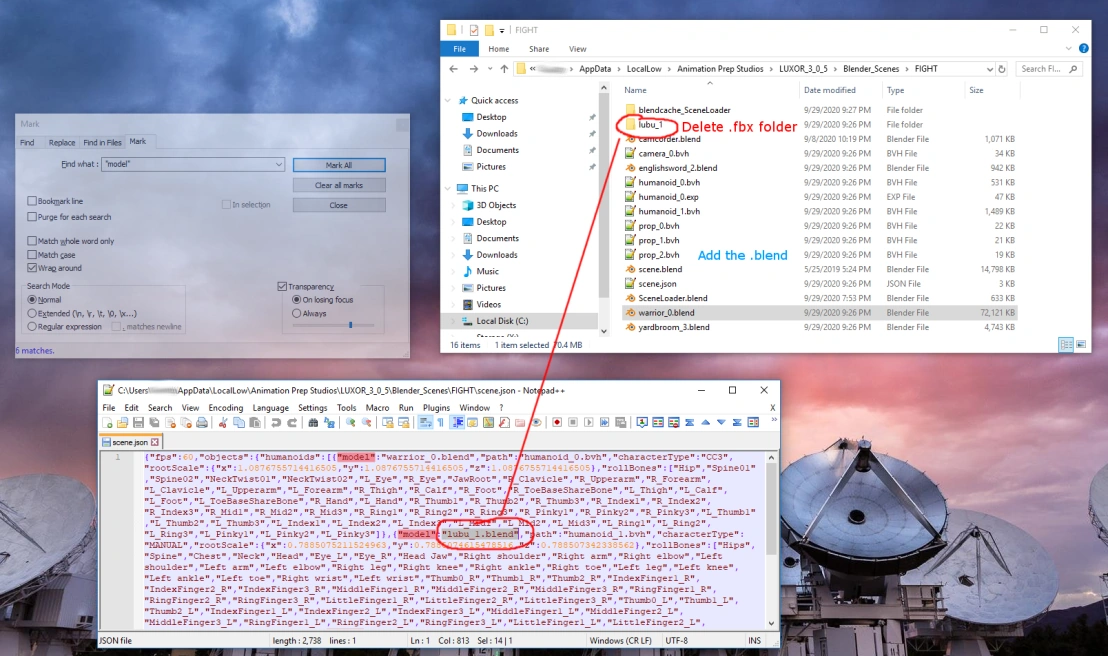This screenshot has width=1108, height=656.
Task: Click the Clear all marks button
Action: pos(339,185)
